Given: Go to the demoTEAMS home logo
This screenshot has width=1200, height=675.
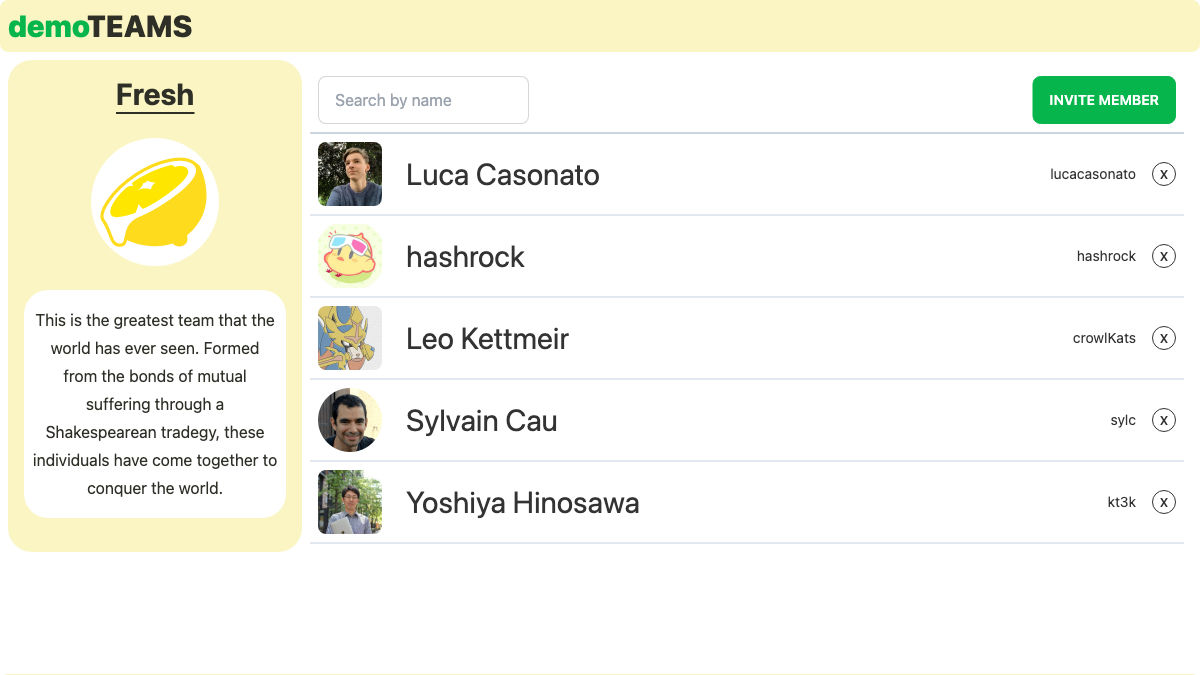Looking at the screenshot, I should click(100, 27).
